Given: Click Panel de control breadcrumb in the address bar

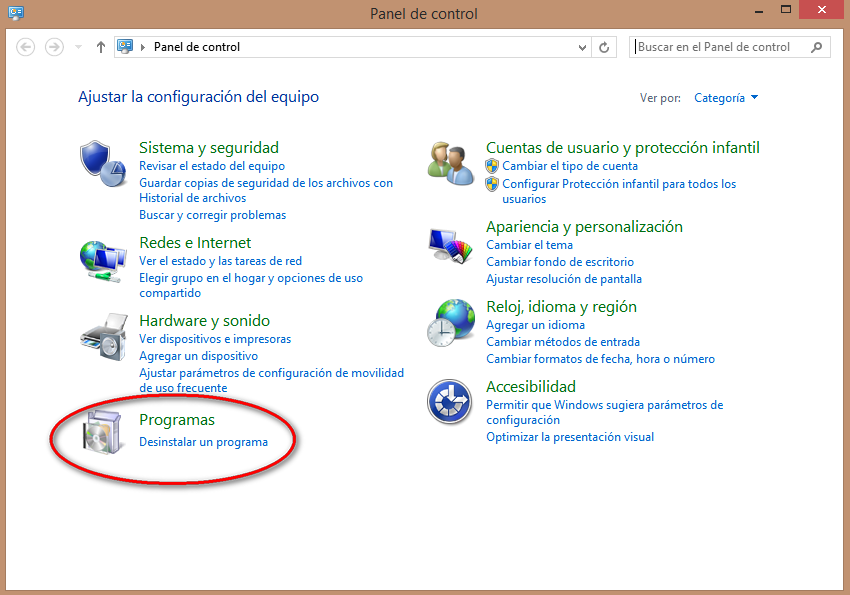Looking at the screenshot, I should pyautogui.click(x=197, y=47).
